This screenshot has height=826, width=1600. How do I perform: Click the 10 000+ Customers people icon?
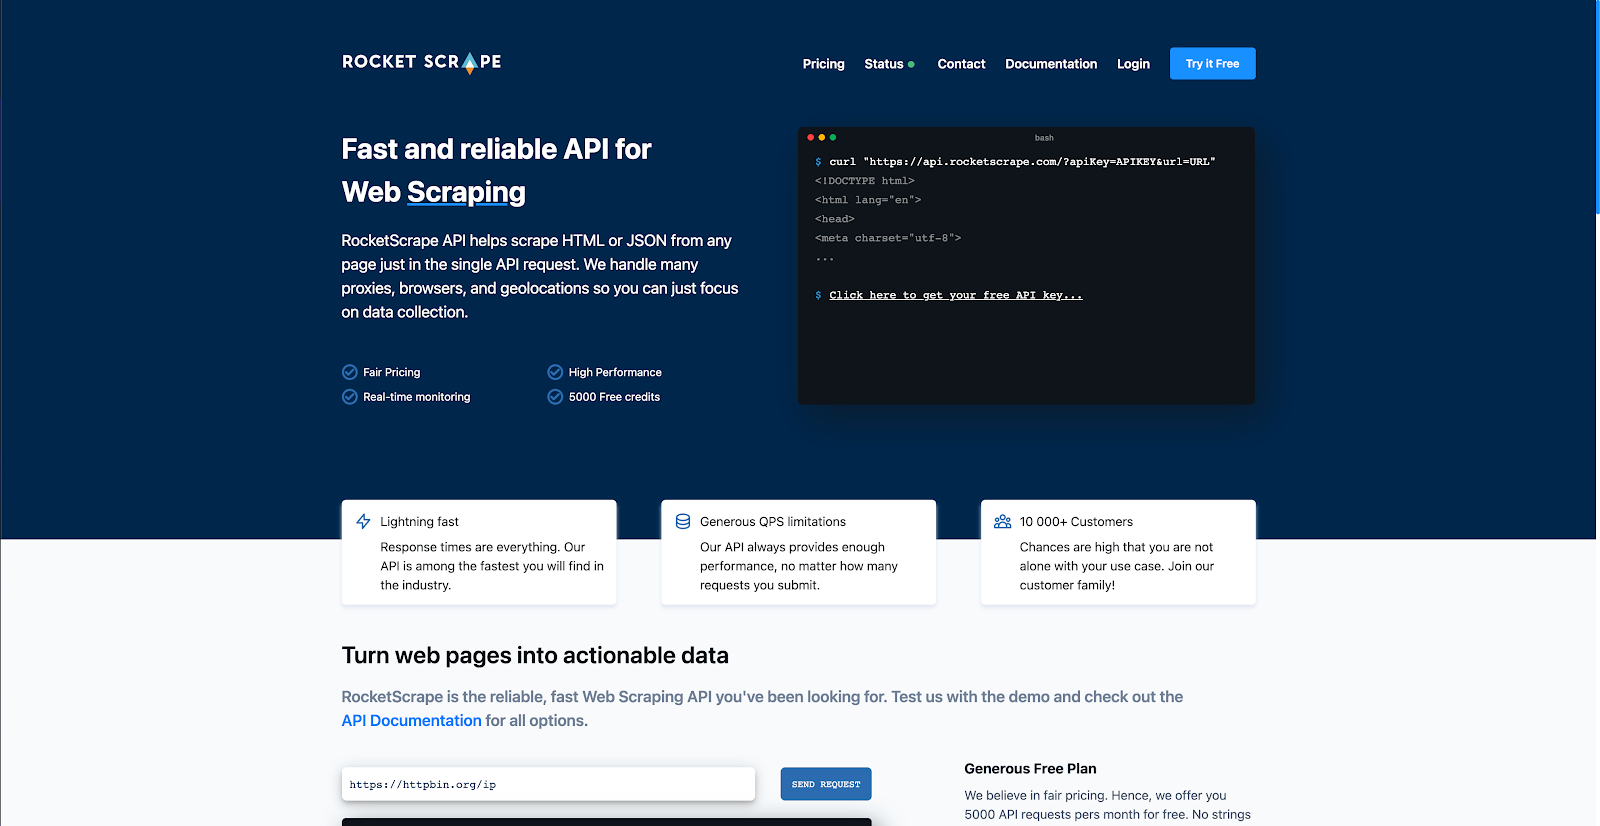tap(1003, 521)
